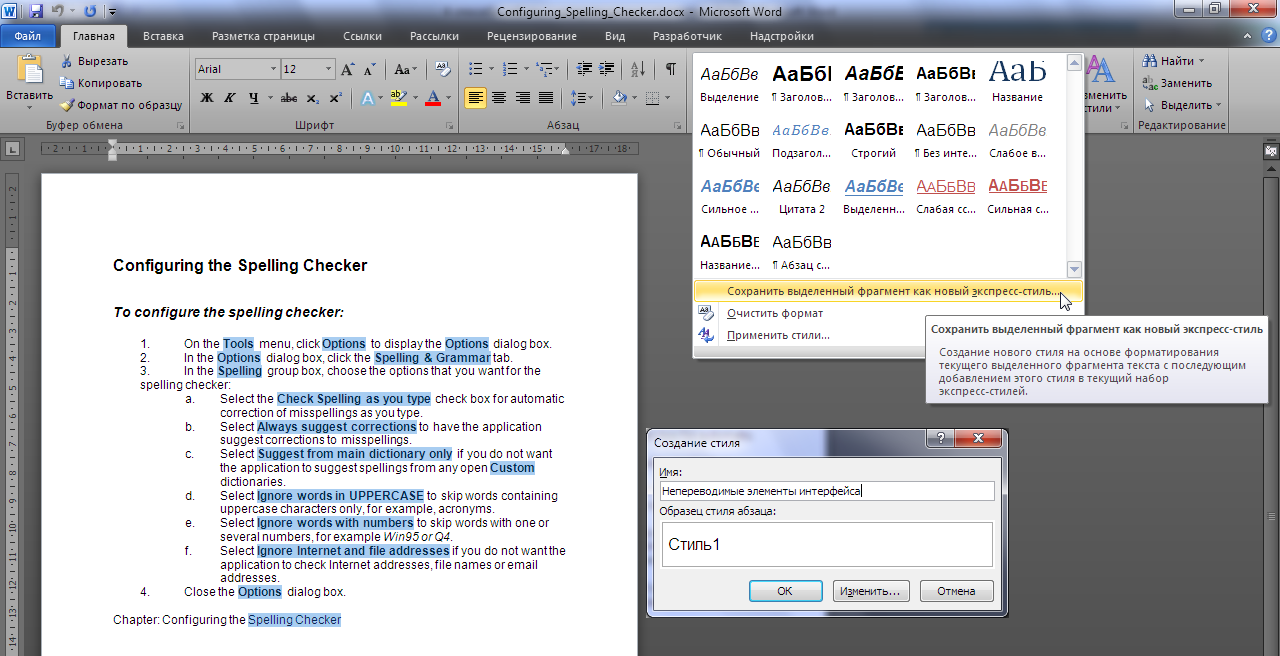Toggle align text left button
The height and width of the screenshot is (656, 1280).
(475, 98)
